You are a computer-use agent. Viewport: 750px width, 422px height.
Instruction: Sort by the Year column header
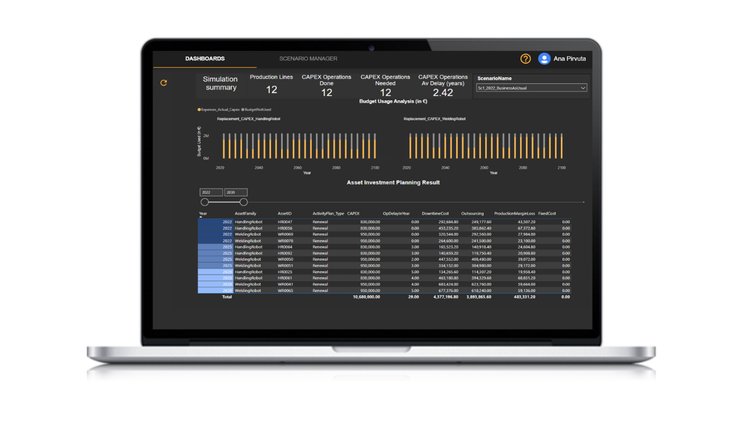pos(203,213)
